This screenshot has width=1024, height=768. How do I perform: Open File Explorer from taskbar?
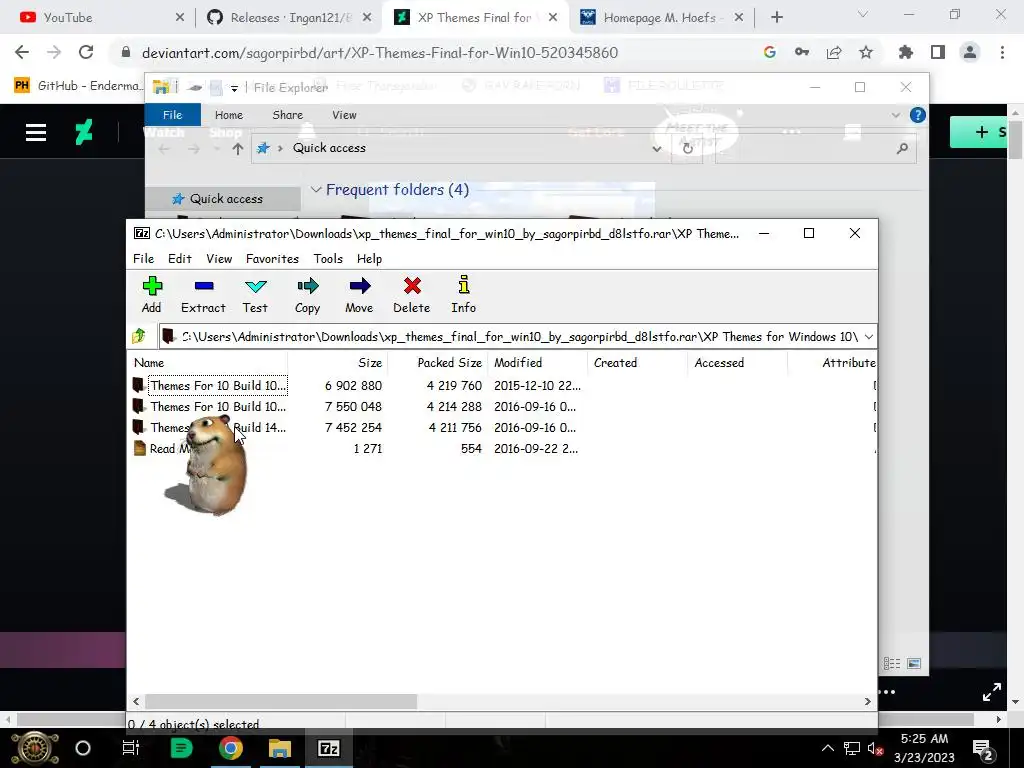click(280, 748)
